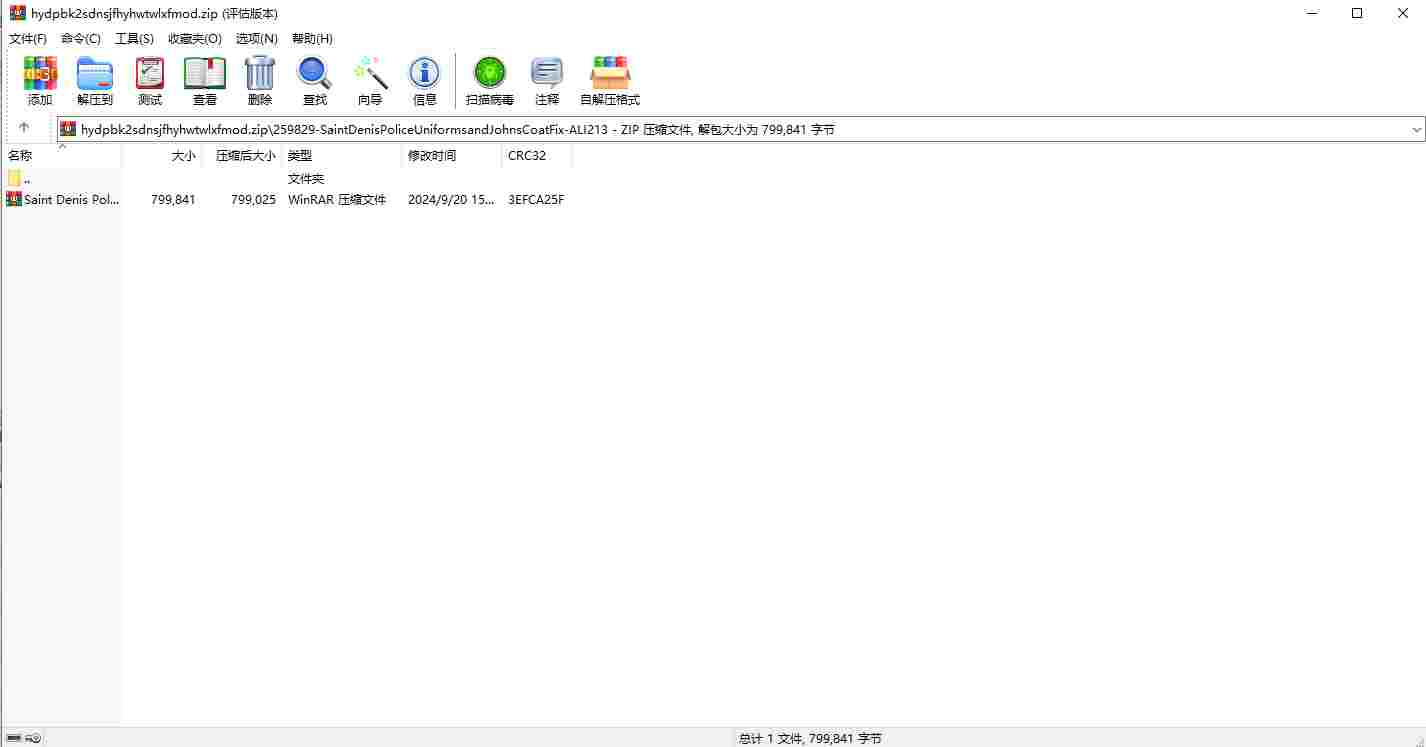Open the 文件(F) menu
Image resolution: width=1426 pixels, height=747 pixels.
click(x=28, y=38)
